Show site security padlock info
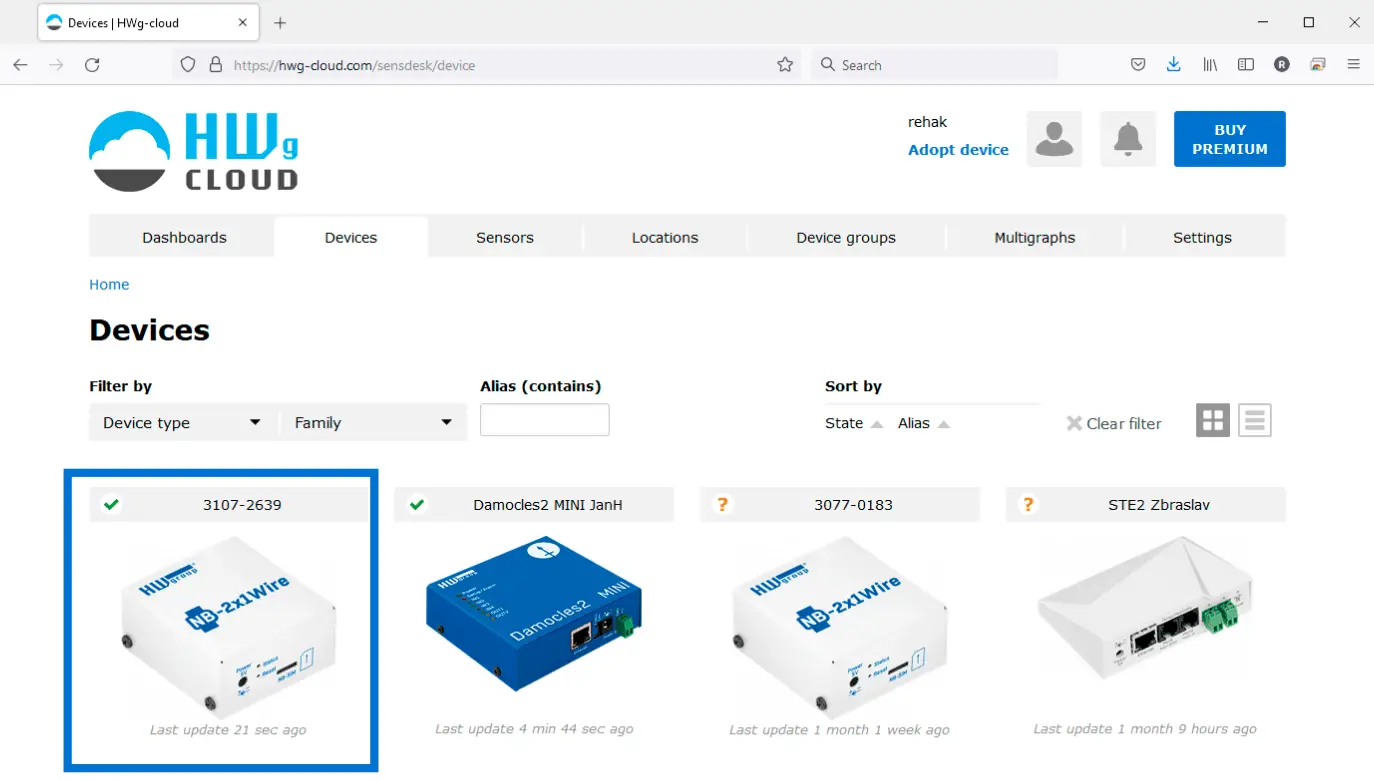The height and width of the screenshot is (780, 1374). [x=215, y=65]
